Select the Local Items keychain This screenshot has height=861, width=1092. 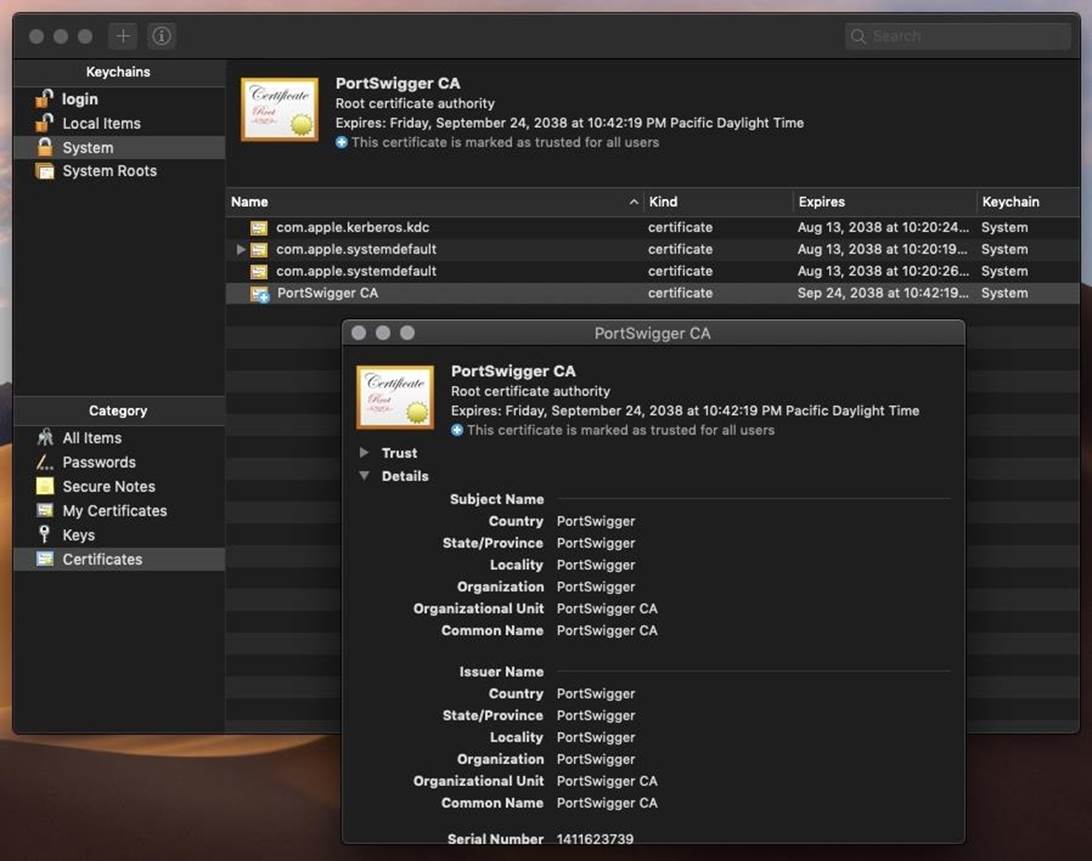(101, 123)
